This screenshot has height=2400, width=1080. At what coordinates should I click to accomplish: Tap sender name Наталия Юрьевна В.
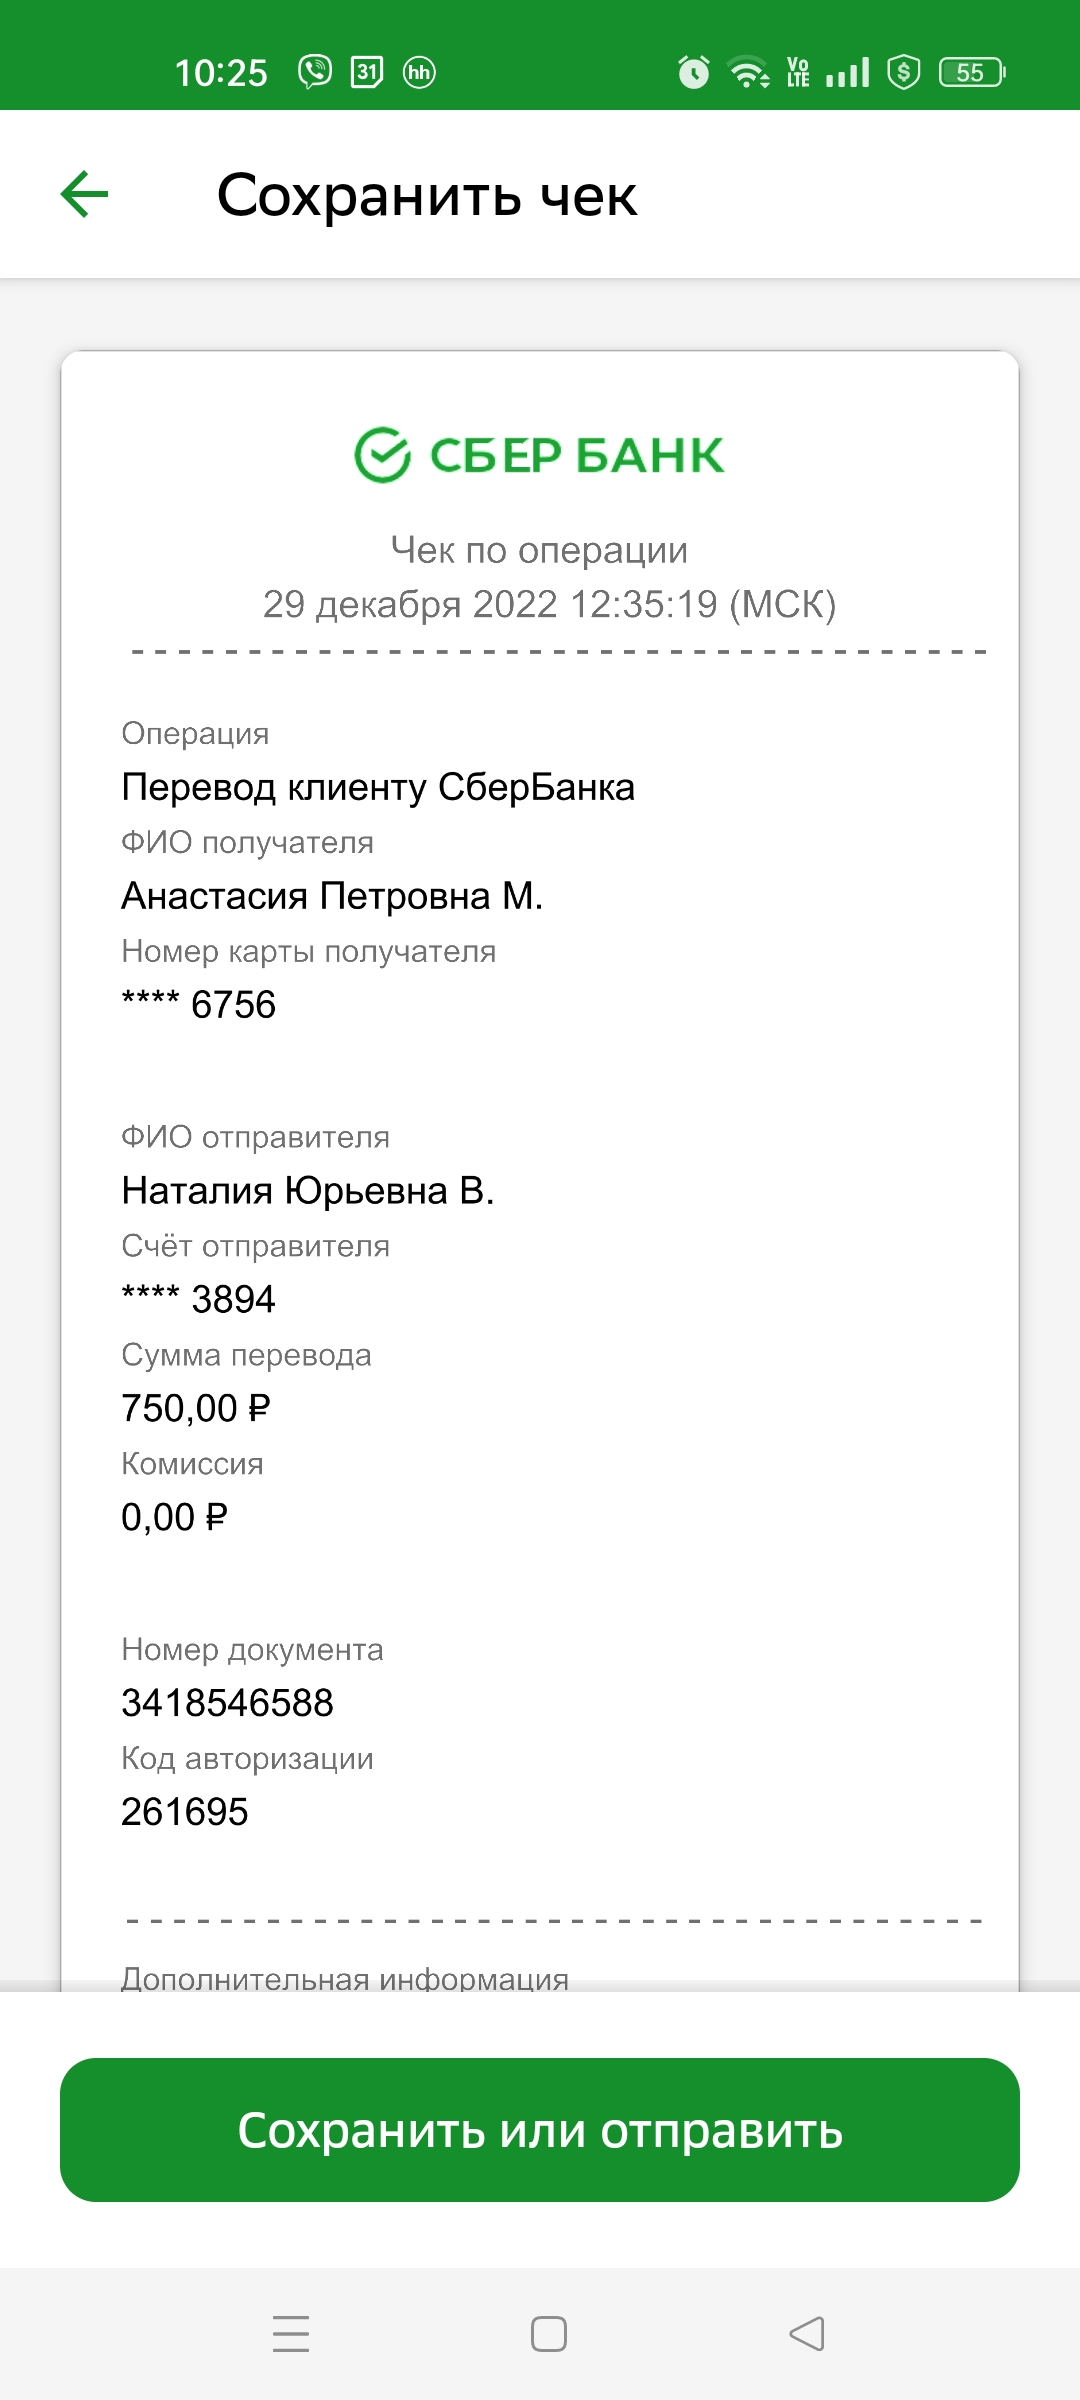tap(308, 1191)
